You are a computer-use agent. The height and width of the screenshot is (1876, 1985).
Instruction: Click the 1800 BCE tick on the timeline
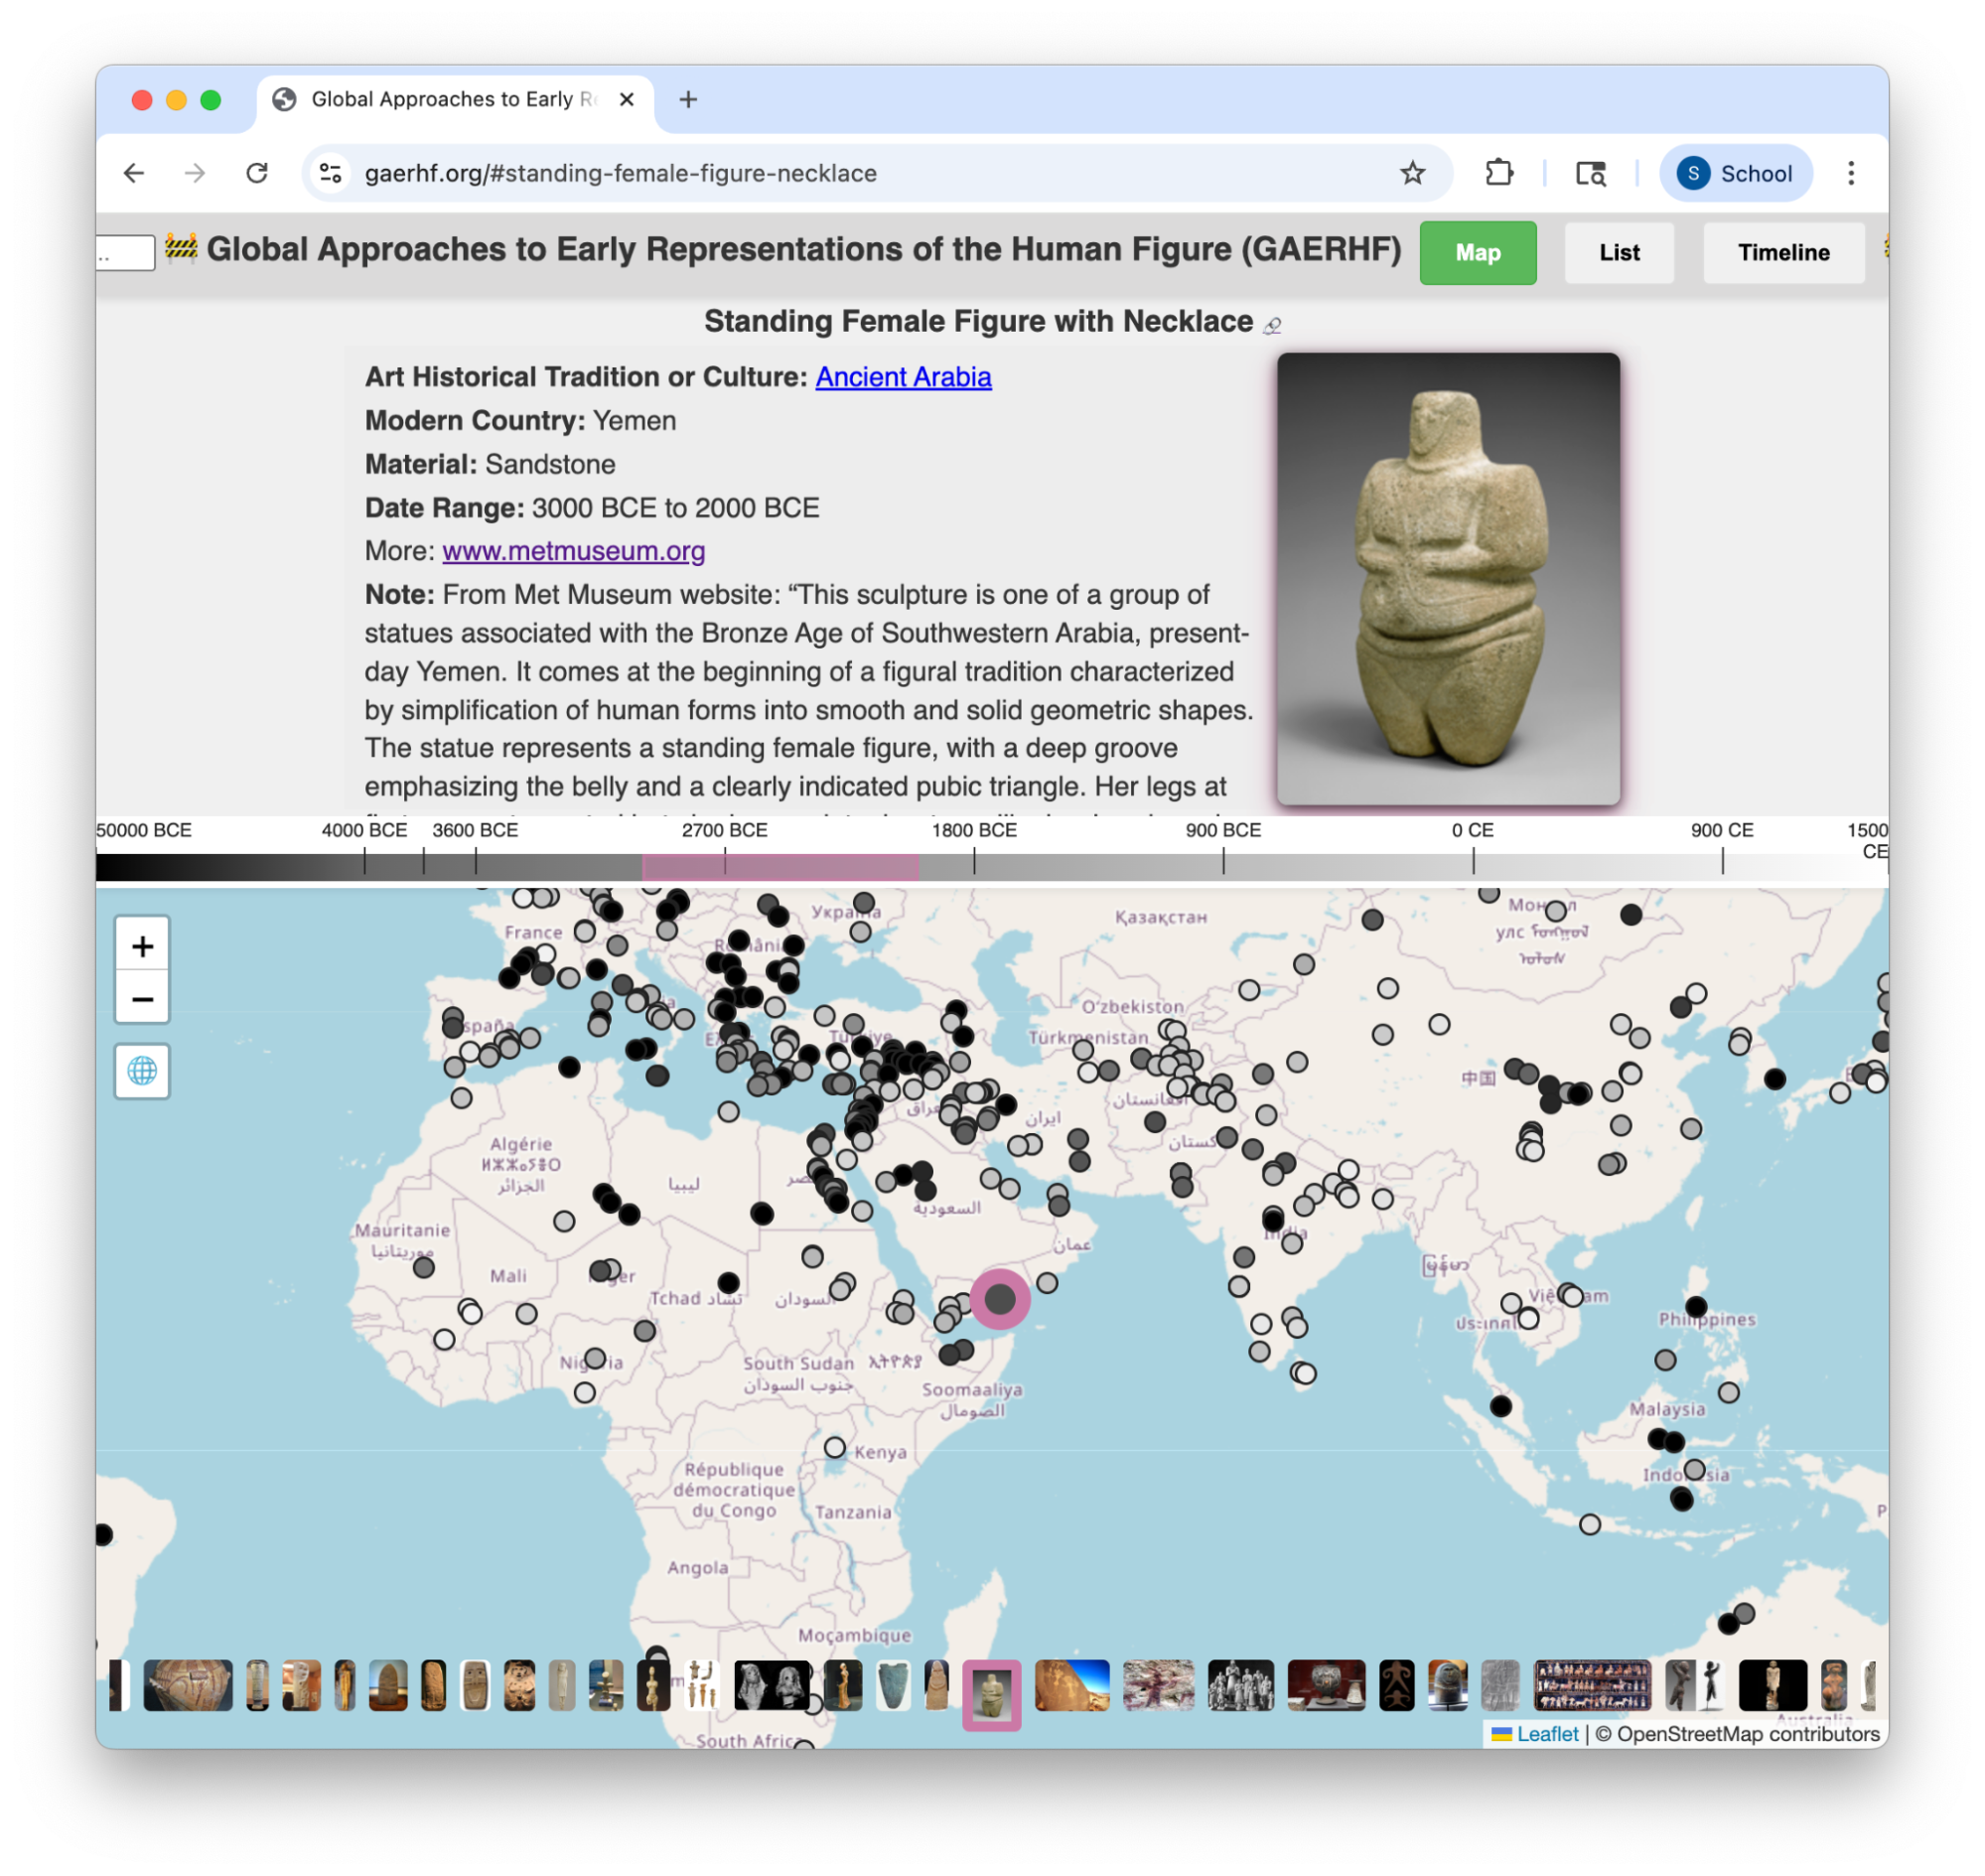click(973, 861)
